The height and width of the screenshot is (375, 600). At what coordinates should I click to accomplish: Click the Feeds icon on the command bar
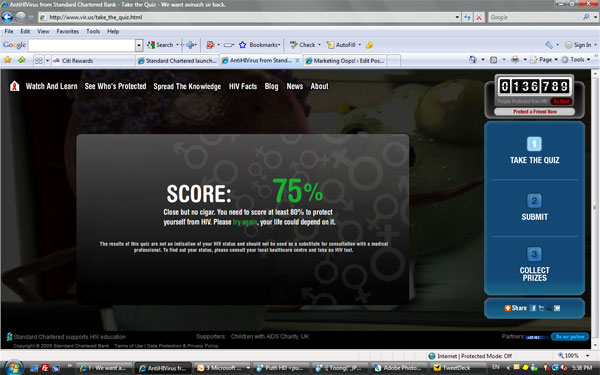(494, 60)
